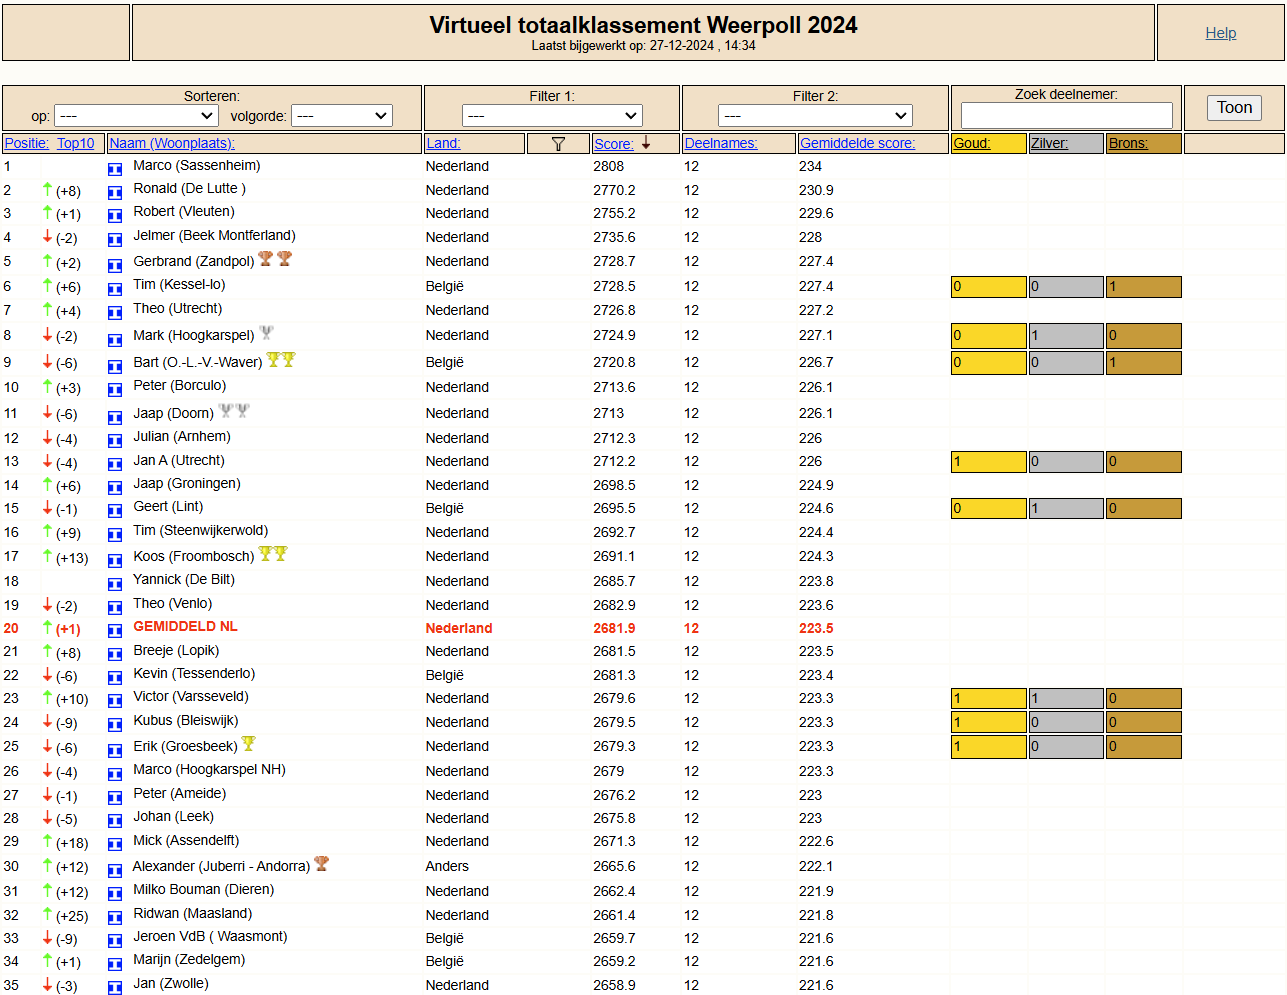1287x995 pixels.
Task: Click blue detail icon for Yannick (De Bilt)
Action: (x=115, y=584)
